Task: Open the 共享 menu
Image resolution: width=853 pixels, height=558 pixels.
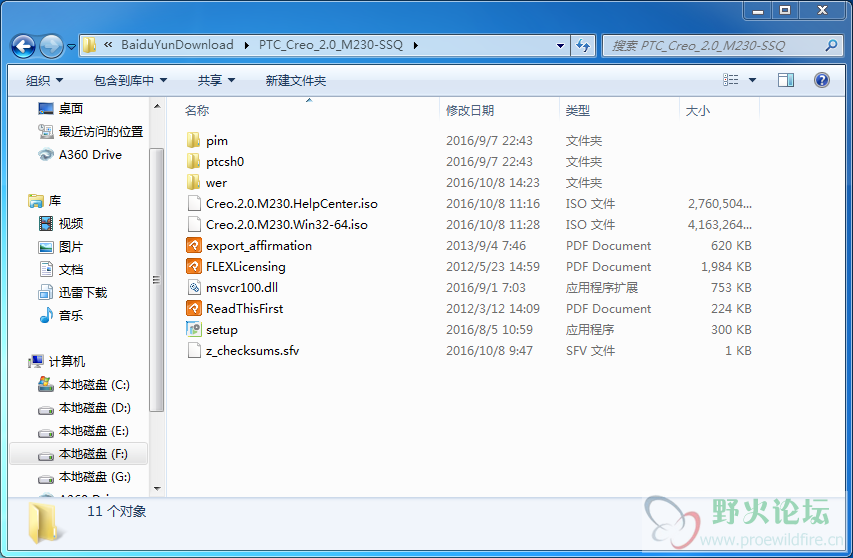Action: (x=216, y=80)
